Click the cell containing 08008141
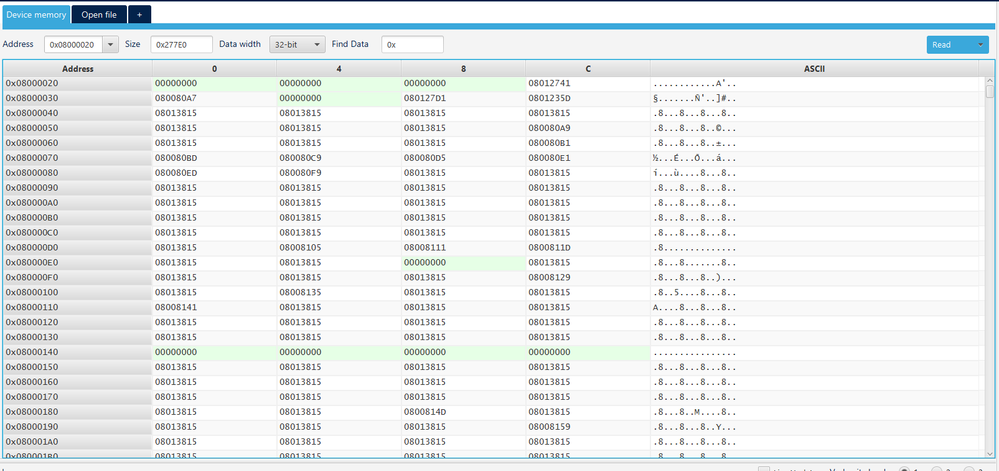This screenshot has height=471, width=999. pyautogui.click(x=214, y=308)
